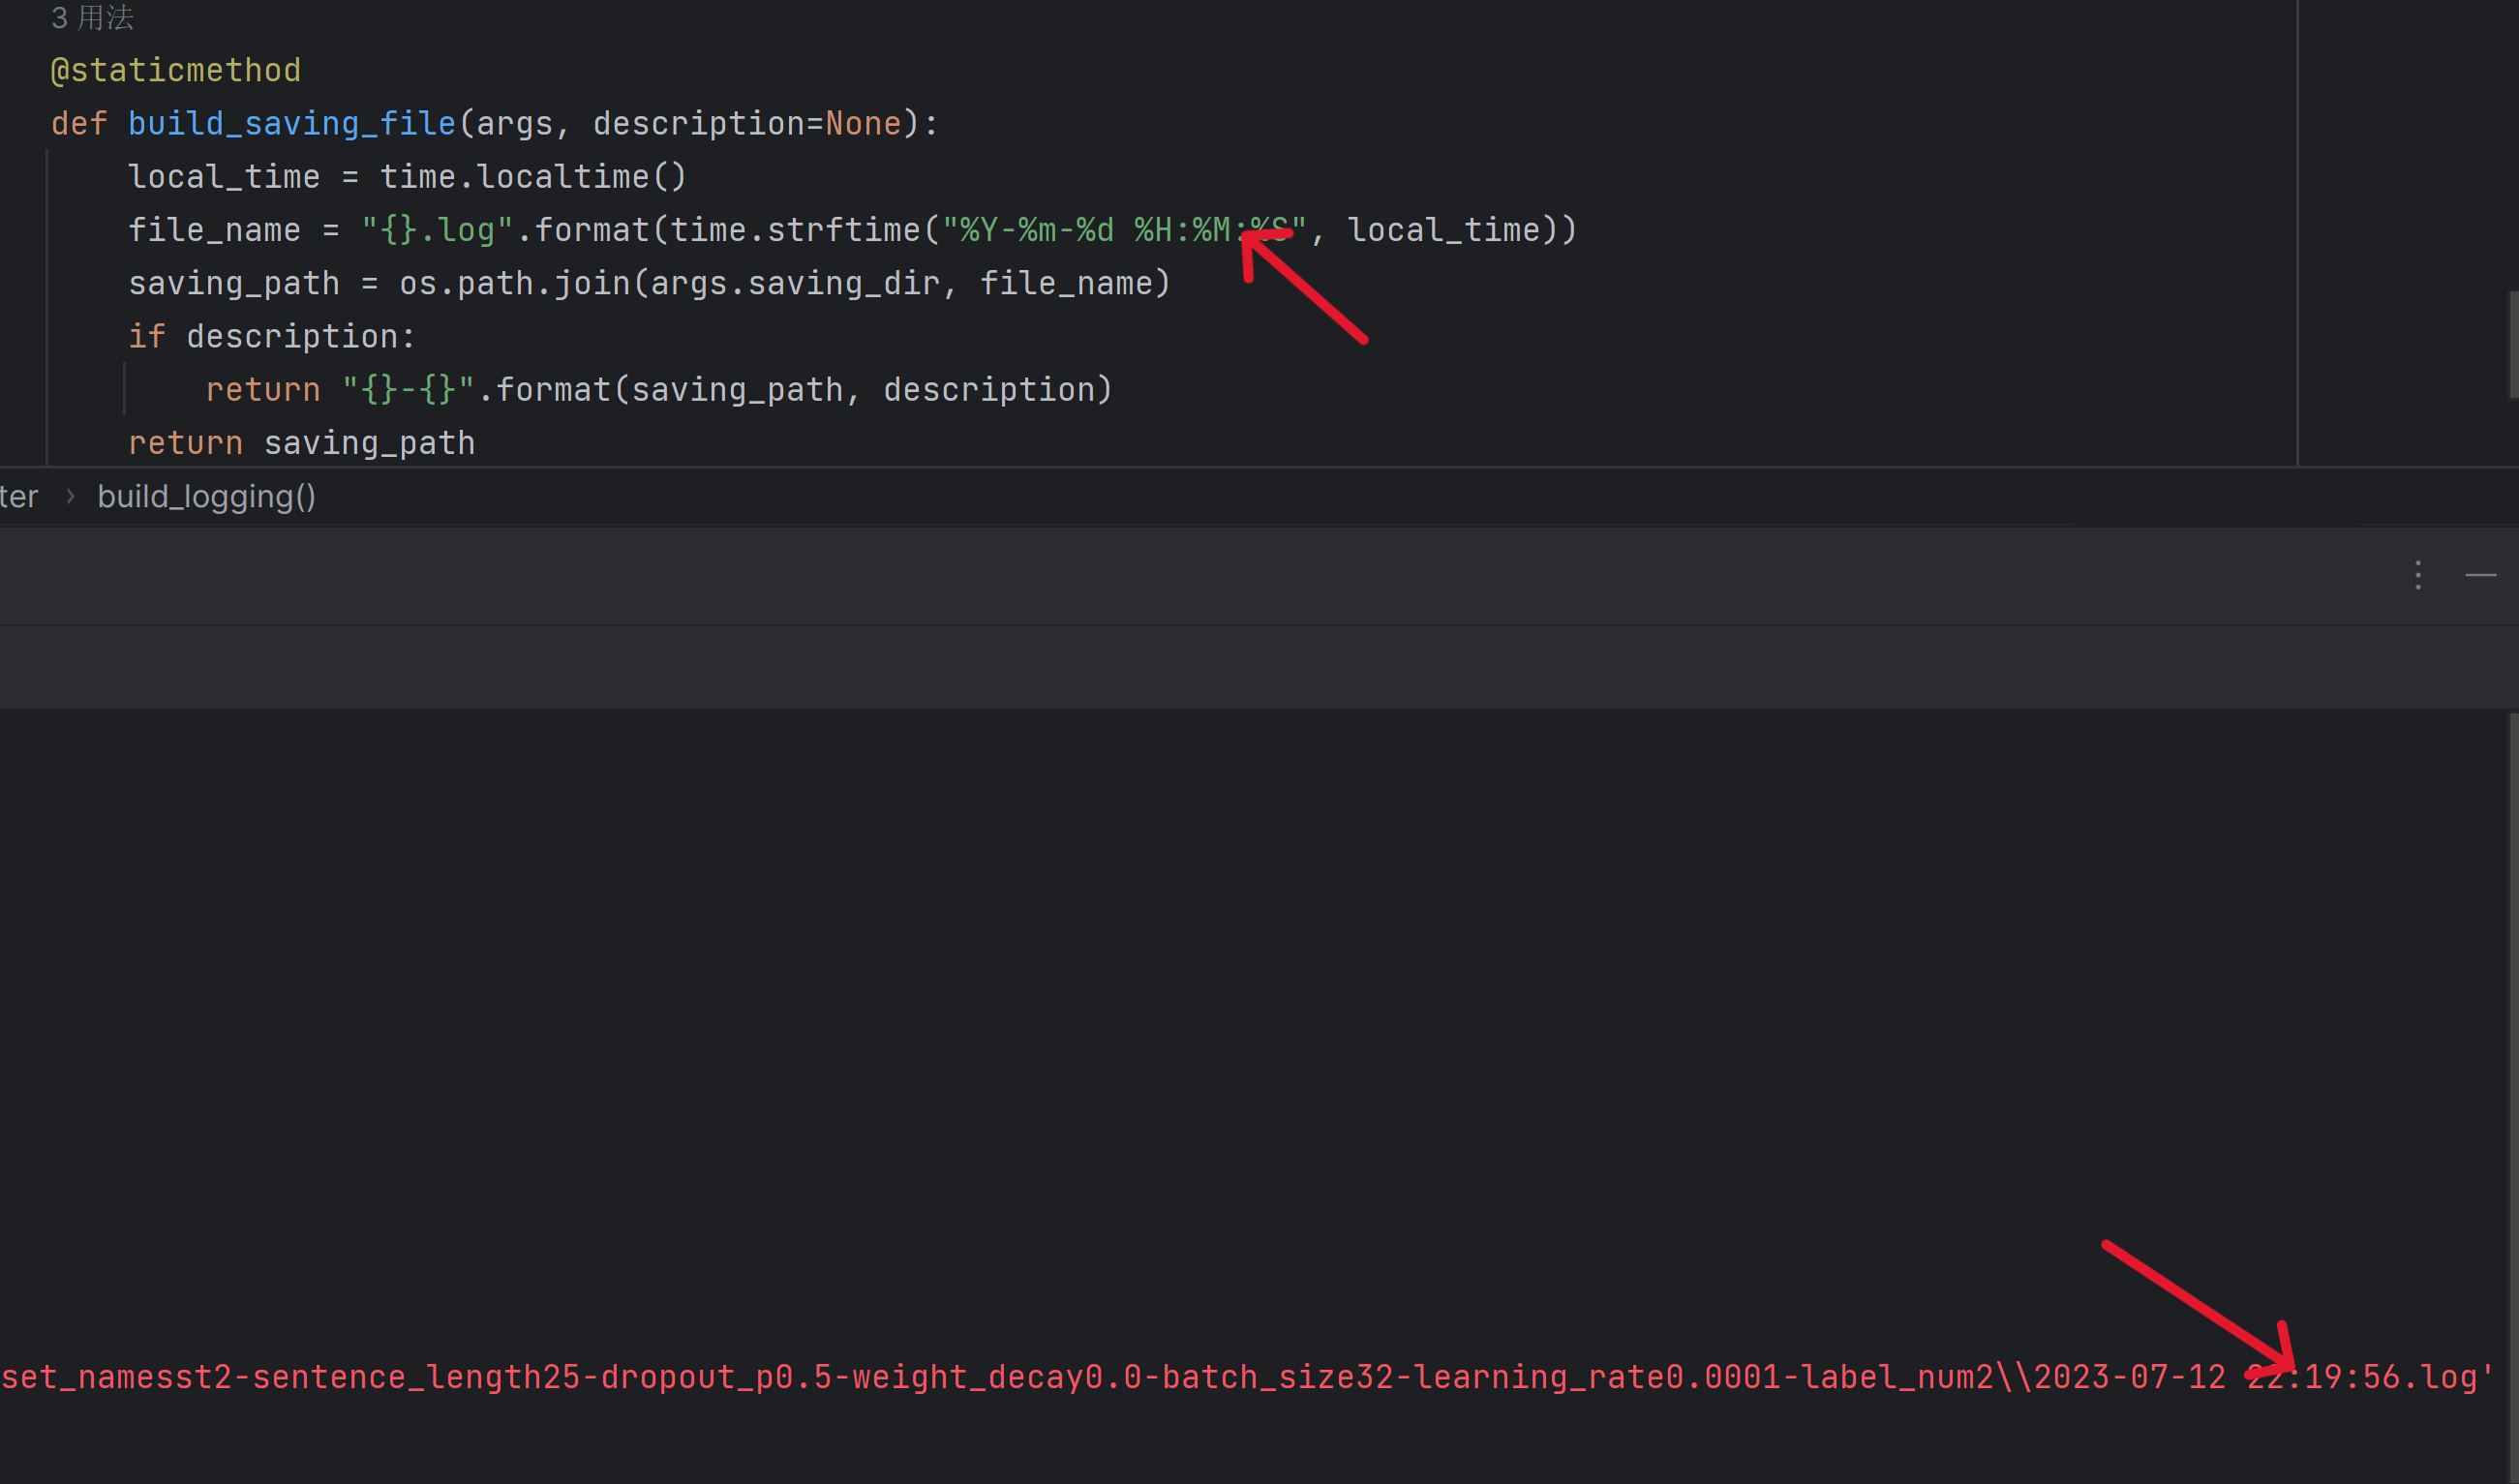Click the @staticmethod decorator
This screenshot has width=2519, height=1484.
[175, 70]
